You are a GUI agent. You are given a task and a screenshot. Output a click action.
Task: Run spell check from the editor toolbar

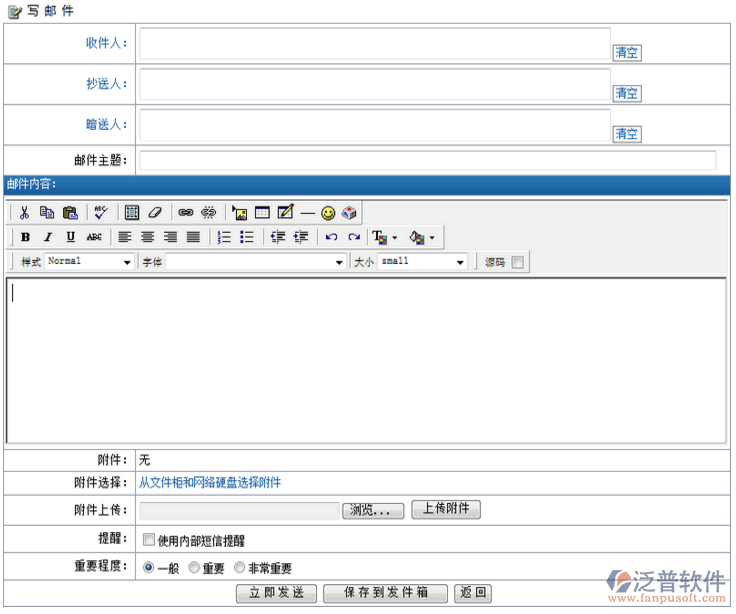[x=100, y=213]
